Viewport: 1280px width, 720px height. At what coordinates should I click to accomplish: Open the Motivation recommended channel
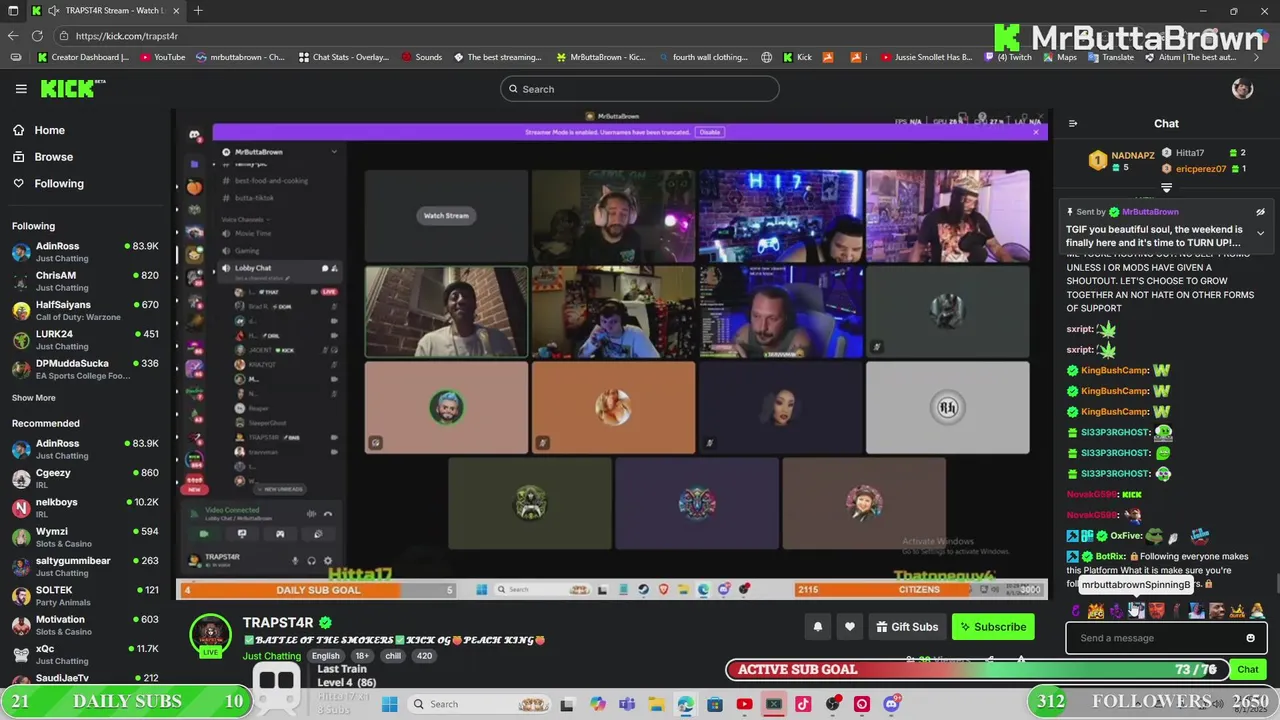[x=85, y=625]
